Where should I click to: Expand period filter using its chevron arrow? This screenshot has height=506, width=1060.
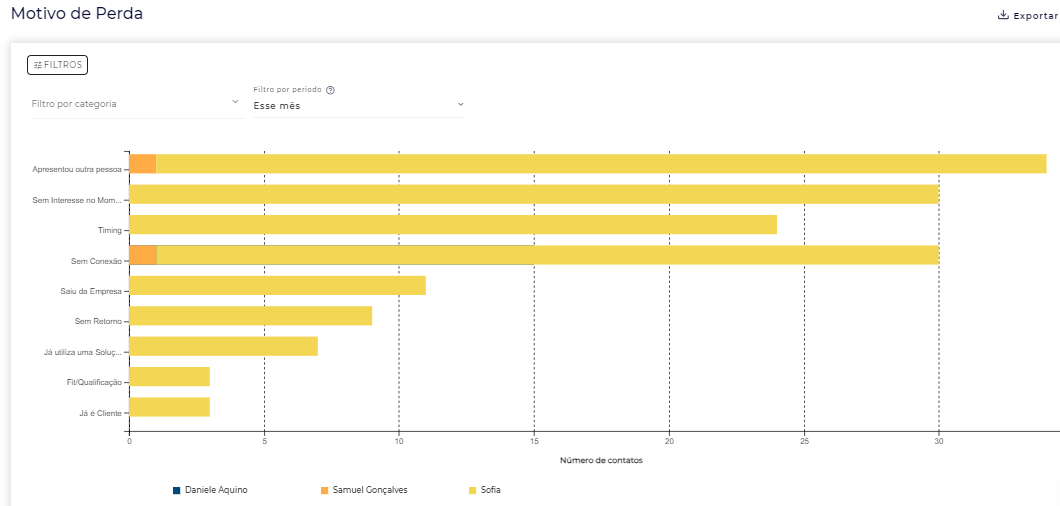click(460, 104)
